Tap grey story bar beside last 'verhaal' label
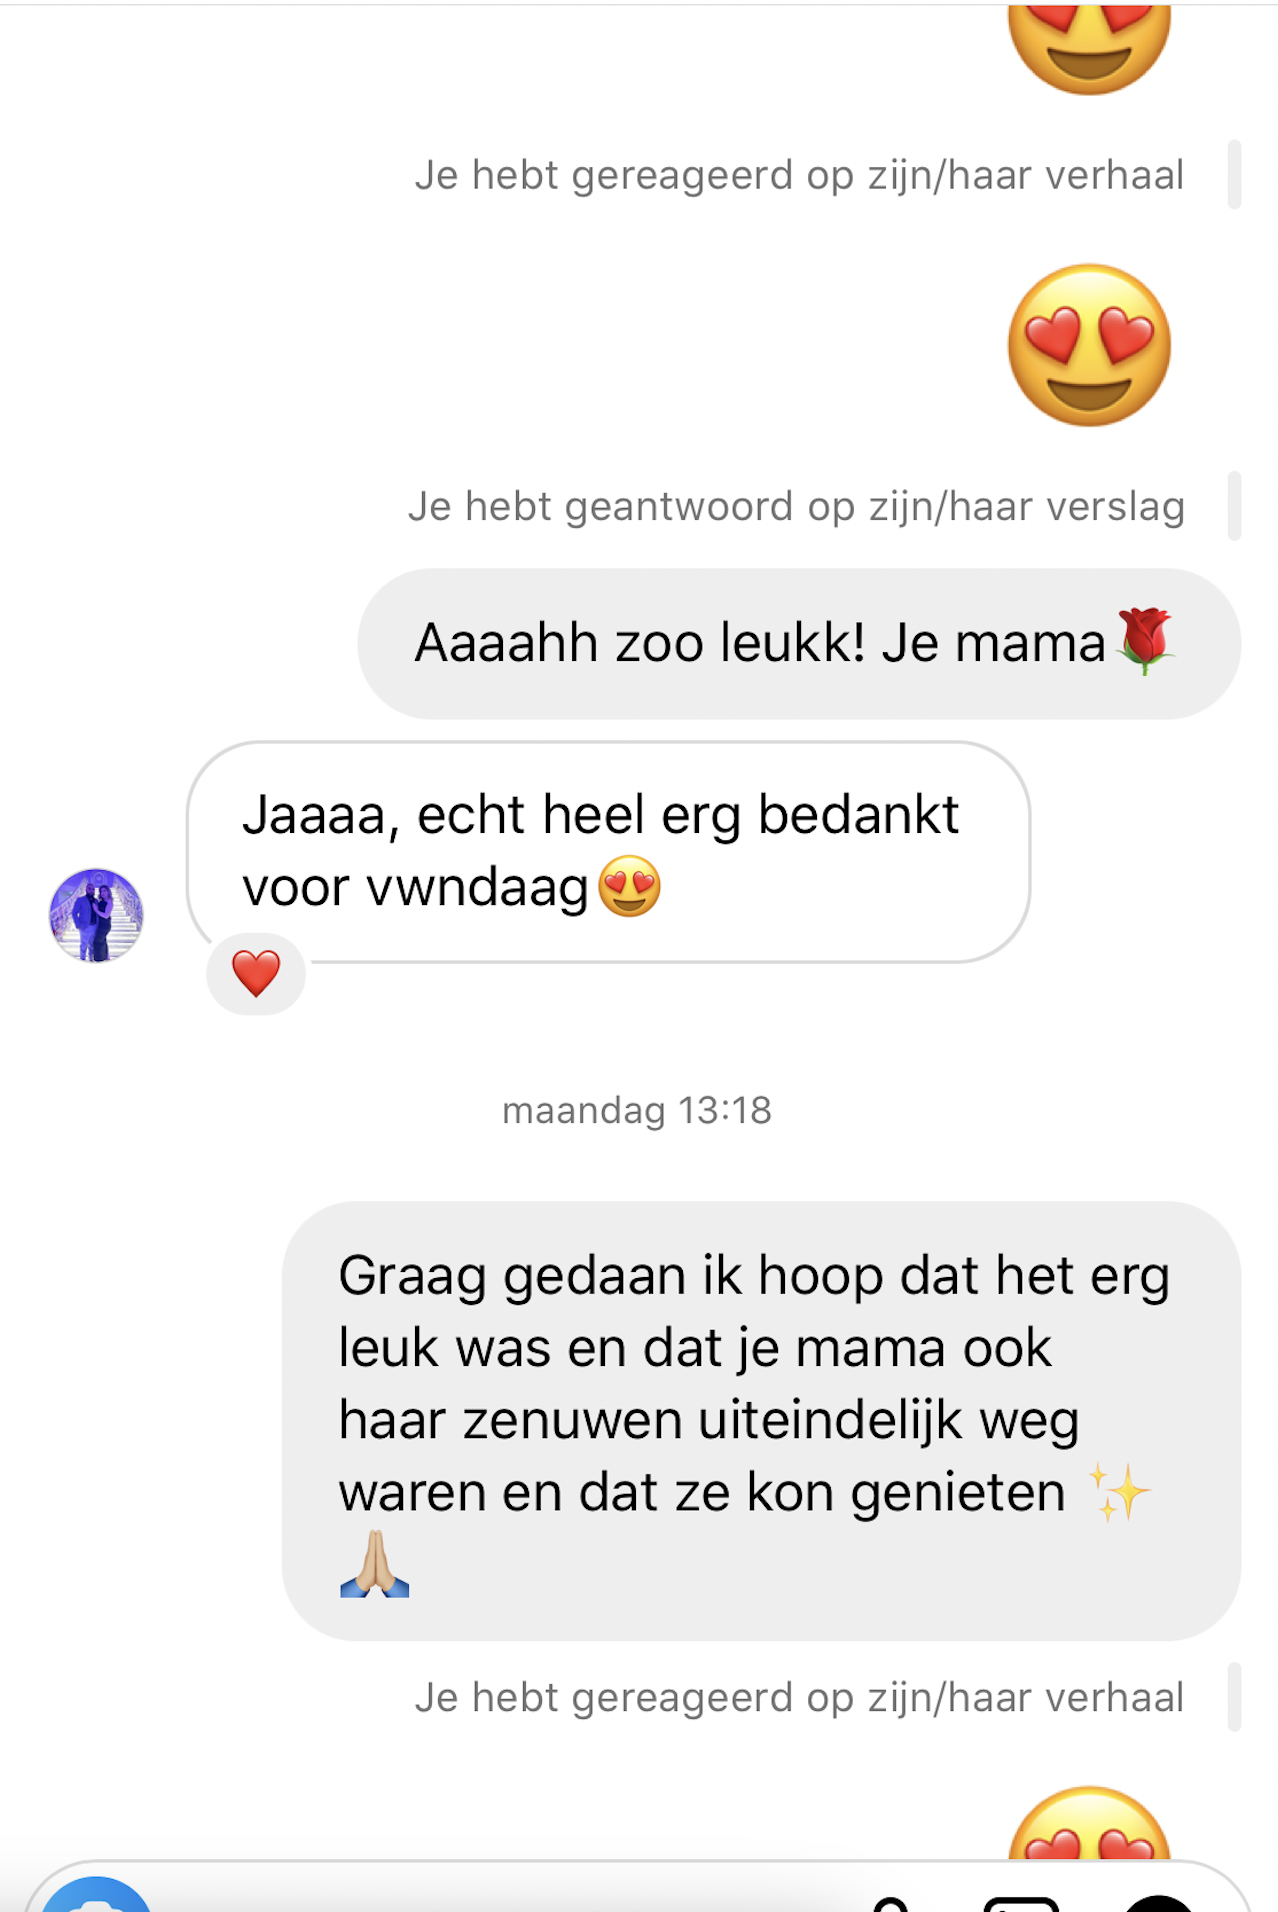The image size is (1278, 1912). tap(1234, 1697)
